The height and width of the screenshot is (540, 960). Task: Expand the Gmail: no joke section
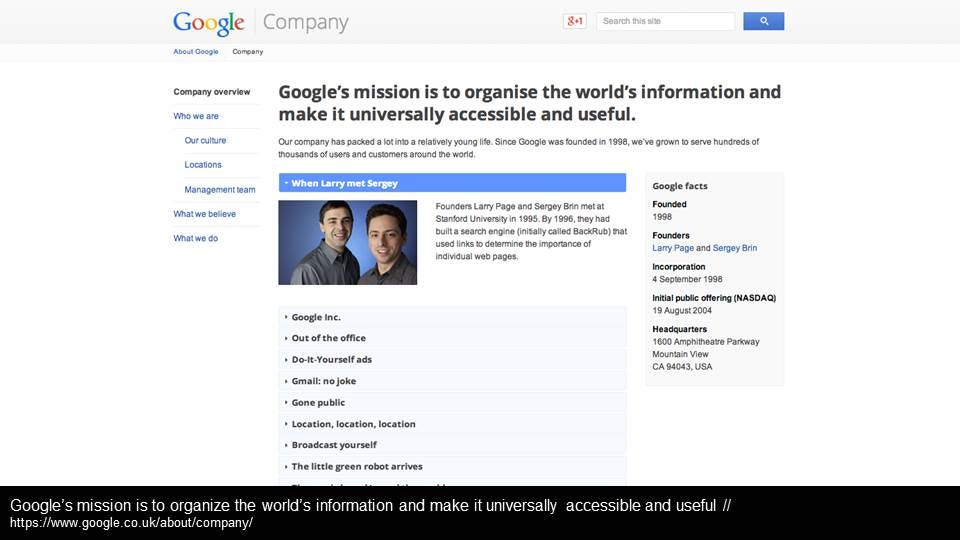tap(452, 381)
